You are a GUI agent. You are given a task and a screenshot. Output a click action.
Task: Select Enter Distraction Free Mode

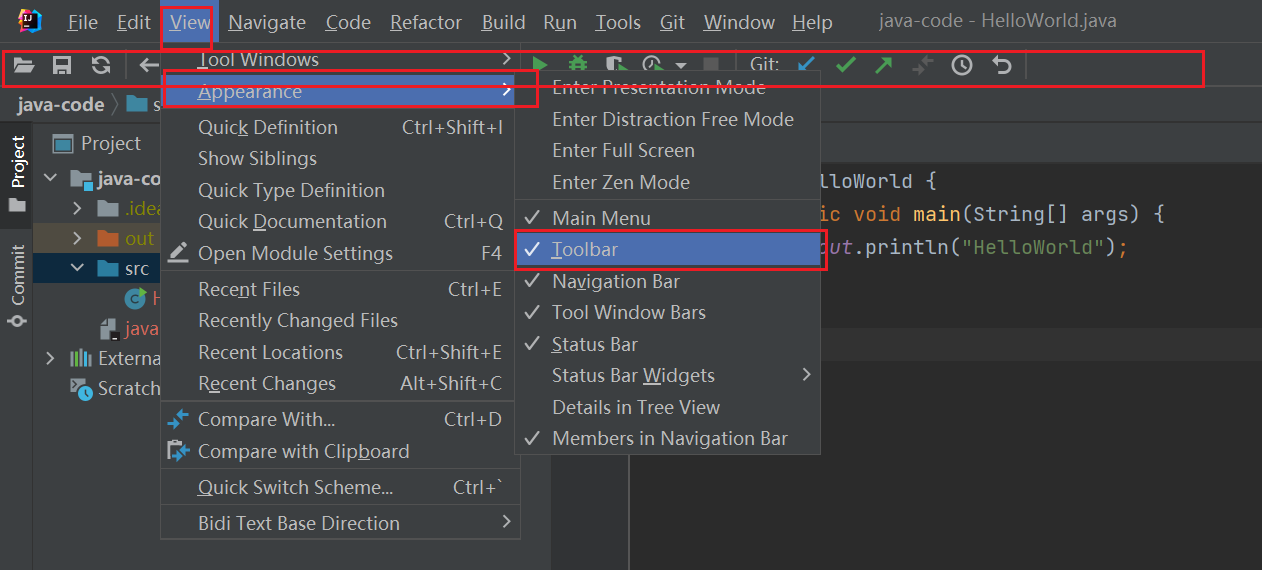click(672, 119)
